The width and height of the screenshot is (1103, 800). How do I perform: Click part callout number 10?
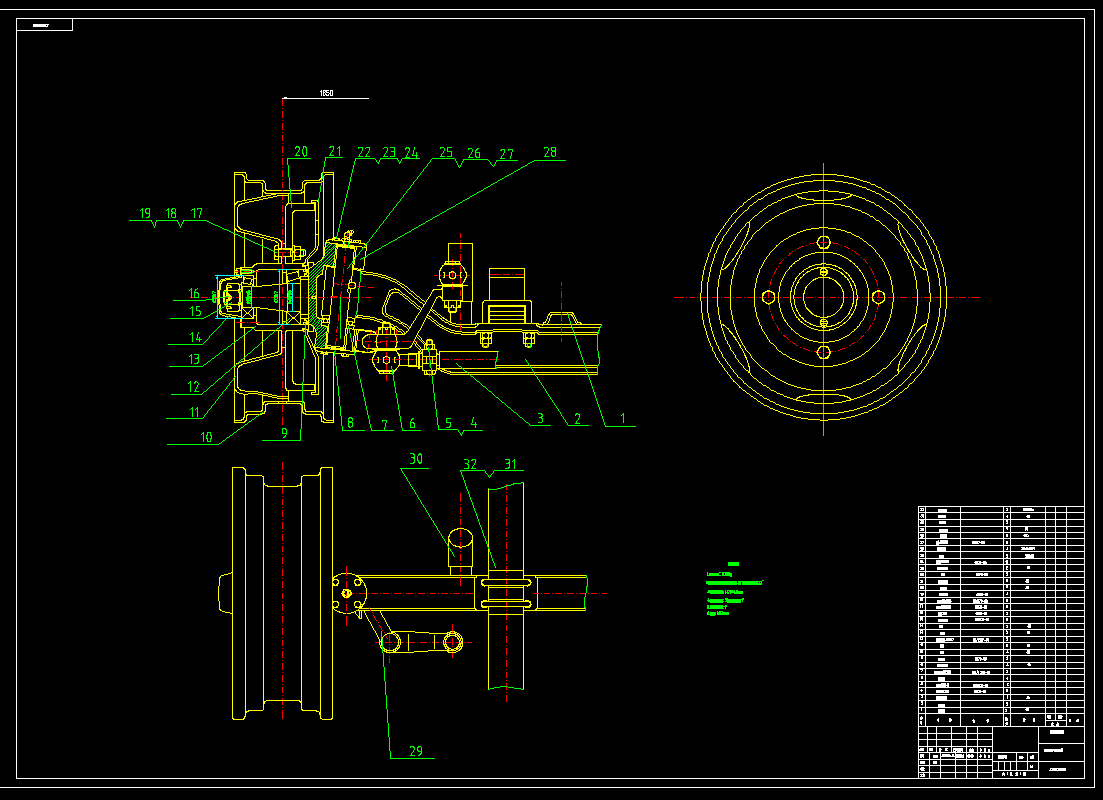(206, 437)
